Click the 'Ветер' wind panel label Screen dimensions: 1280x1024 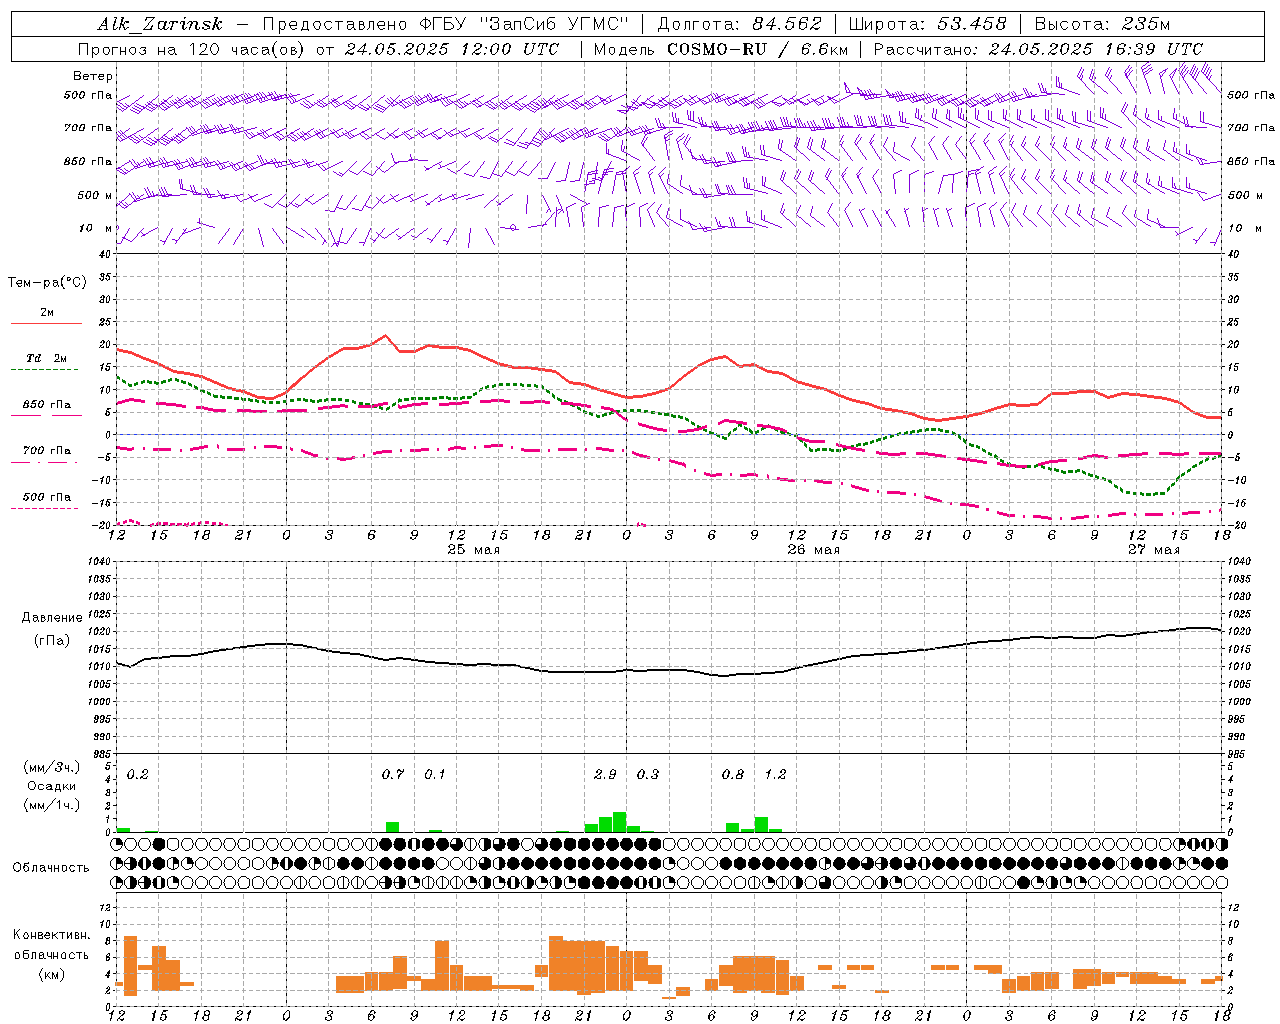[92, 76]
